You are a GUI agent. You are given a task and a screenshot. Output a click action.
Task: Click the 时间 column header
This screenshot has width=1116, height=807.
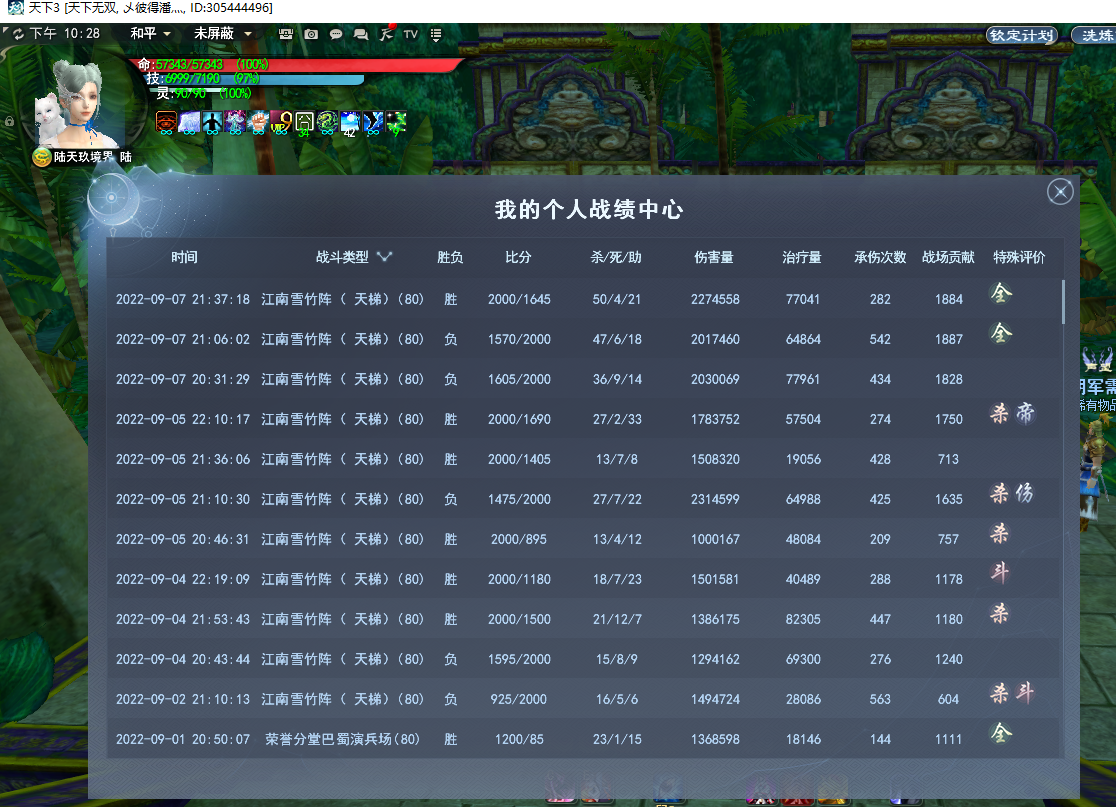(184, 257)
